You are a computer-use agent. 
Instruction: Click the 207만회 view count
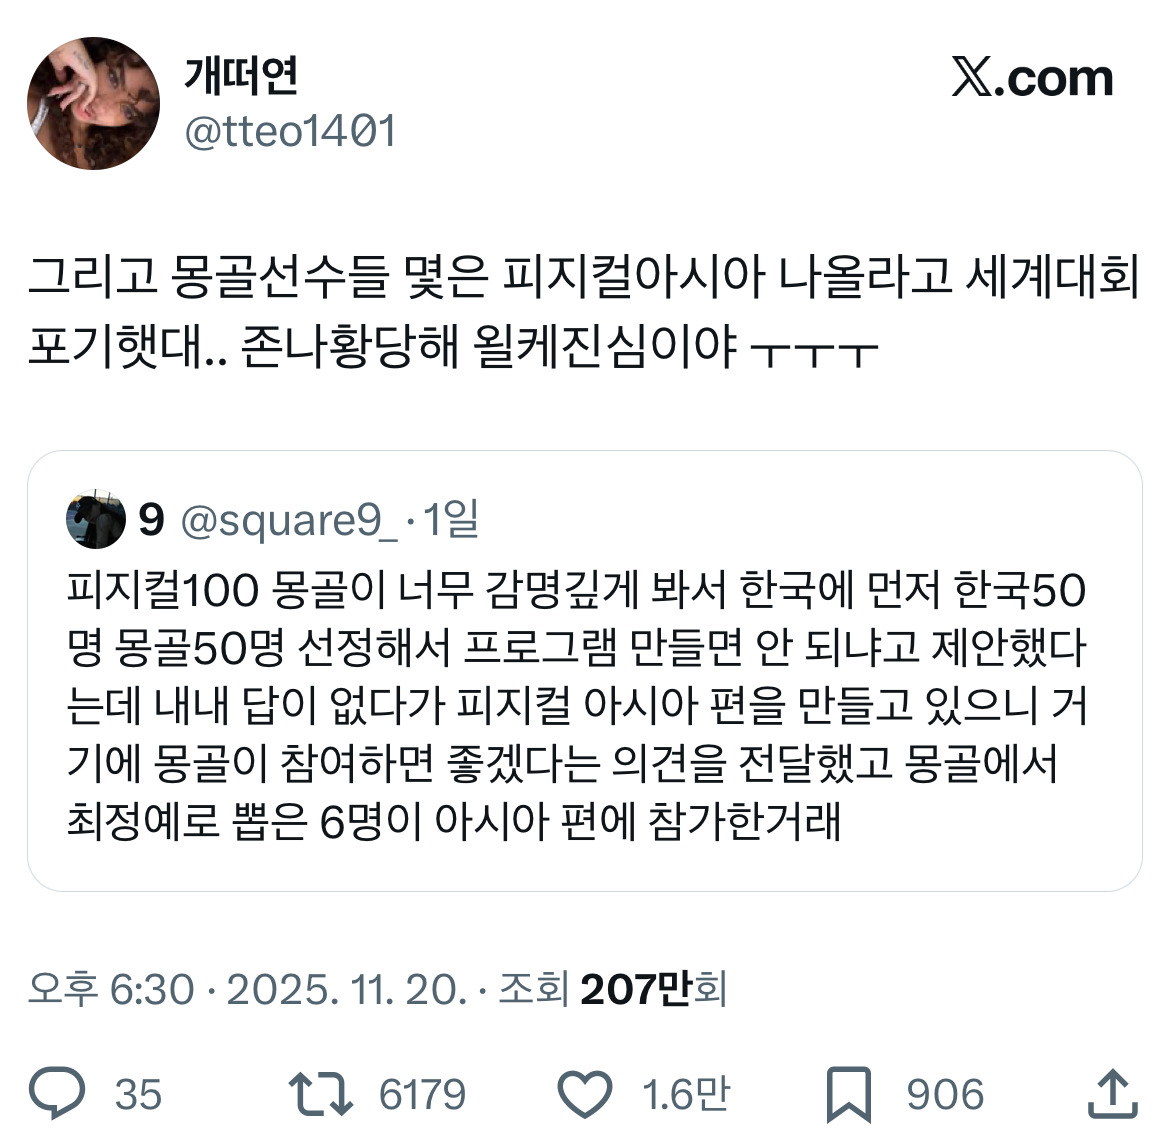coord(653,989)
